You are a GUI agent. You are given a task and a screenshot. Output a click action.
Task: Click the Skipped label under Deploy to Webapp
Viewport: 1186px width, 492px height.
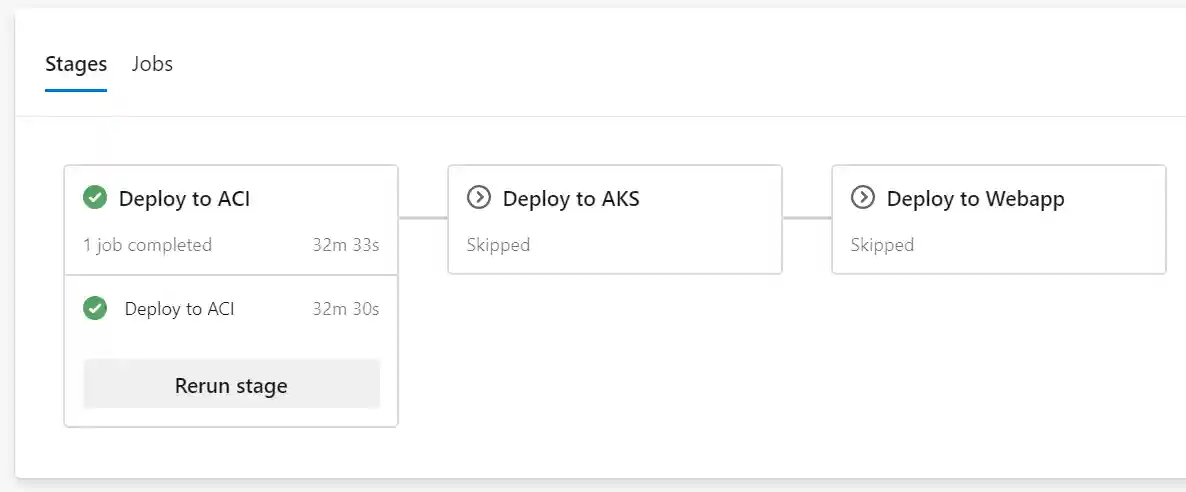[882, 245]
